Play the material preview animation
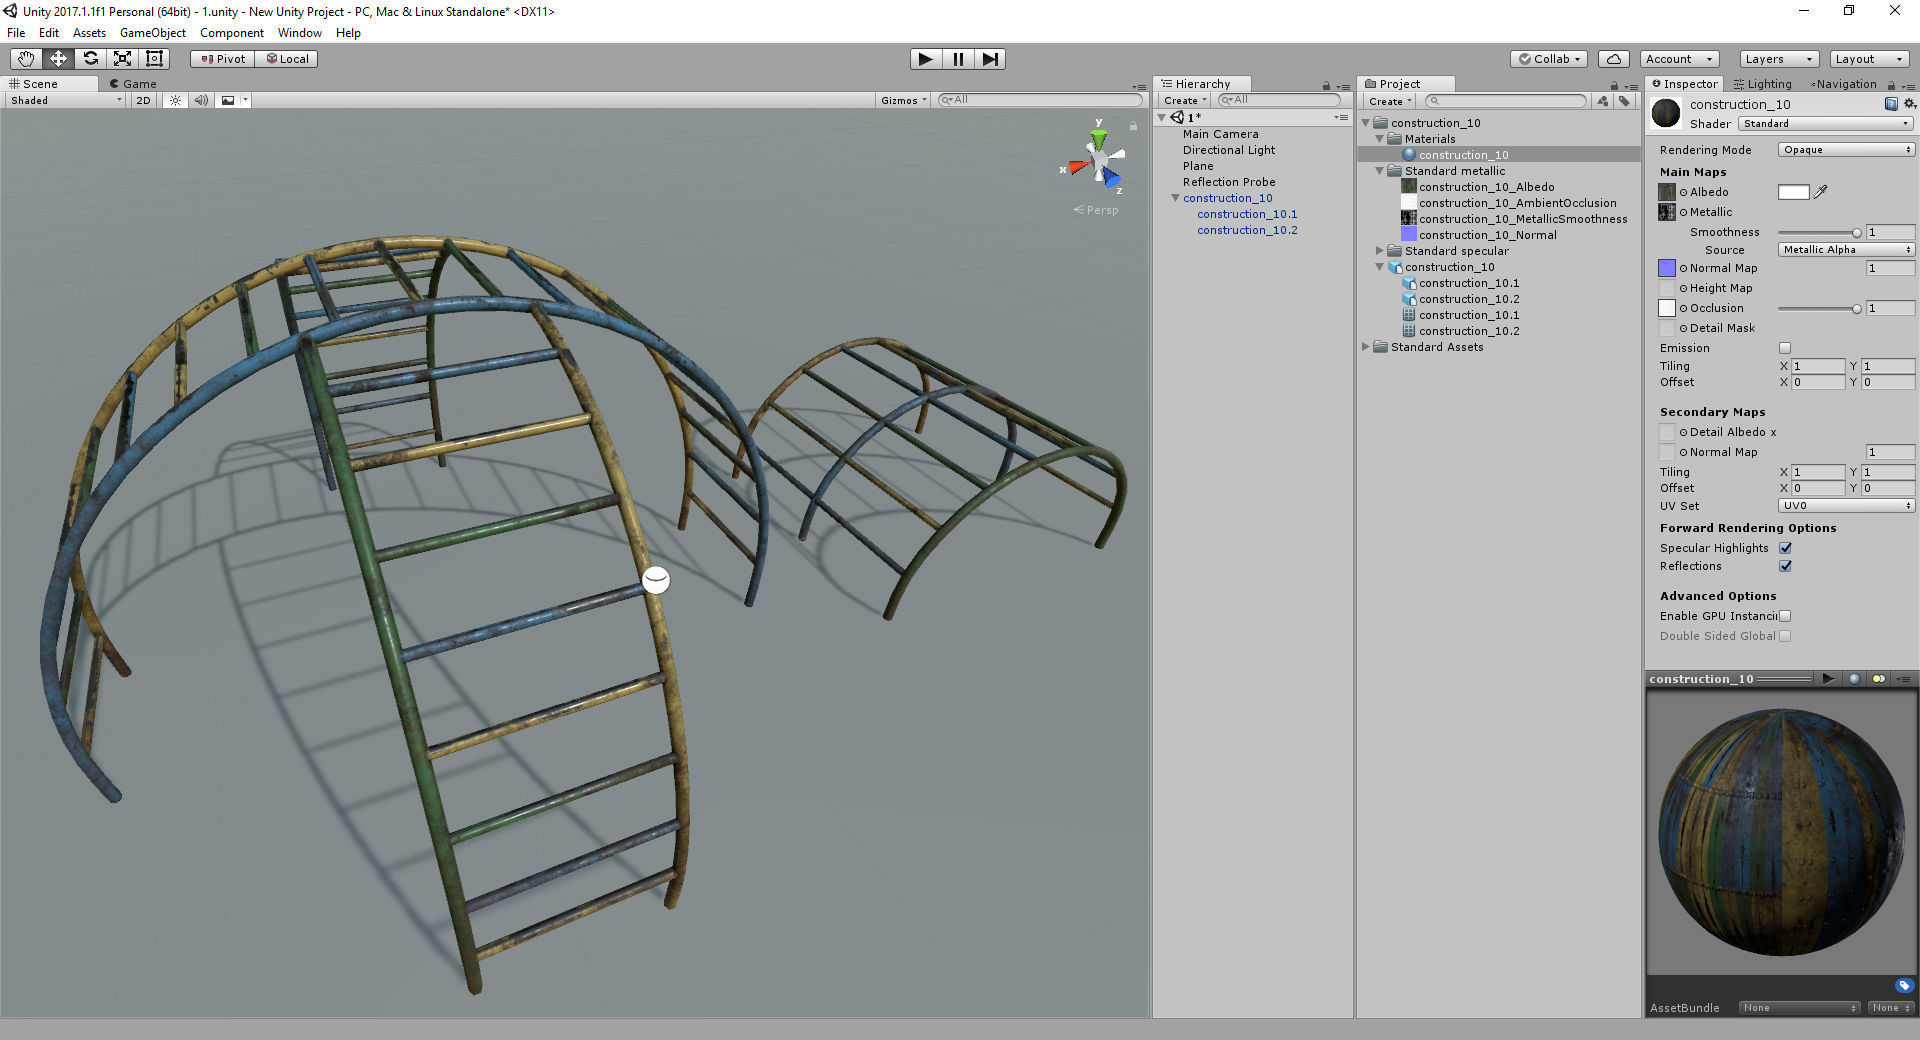Image resolution: width=1920 pixels, height=1040 pixels. click(1828, 679)
